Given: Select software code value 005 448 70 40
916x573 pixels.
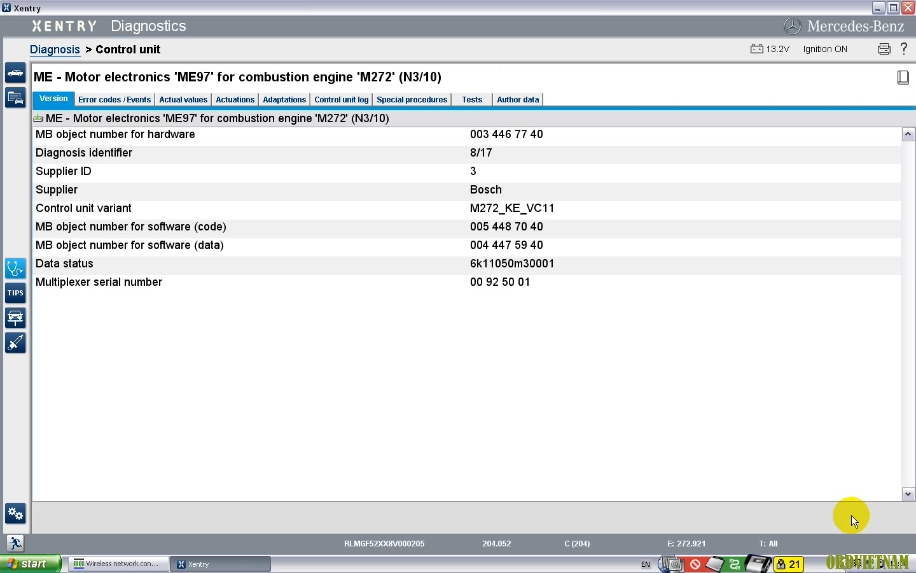Looking at the screenshot, I should (x=506, y=227).
